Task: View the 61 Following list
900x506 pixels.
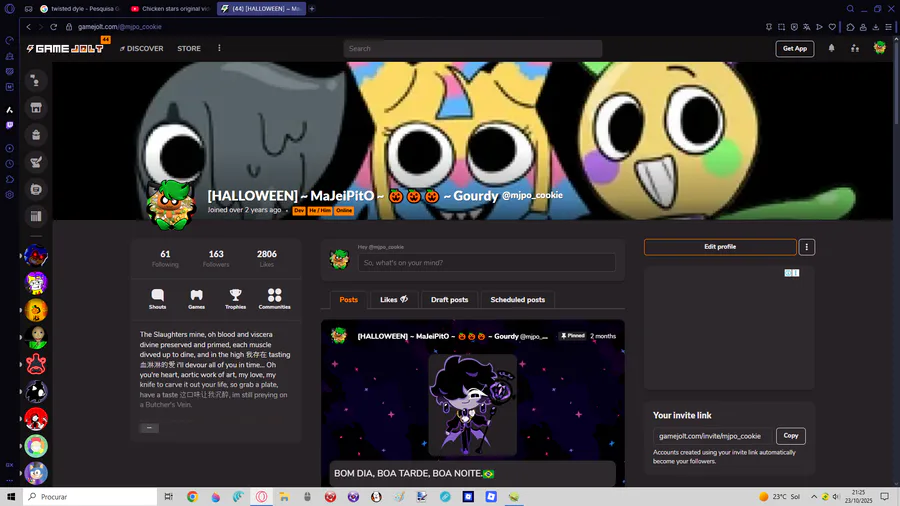Action: (x=165, y=258)
